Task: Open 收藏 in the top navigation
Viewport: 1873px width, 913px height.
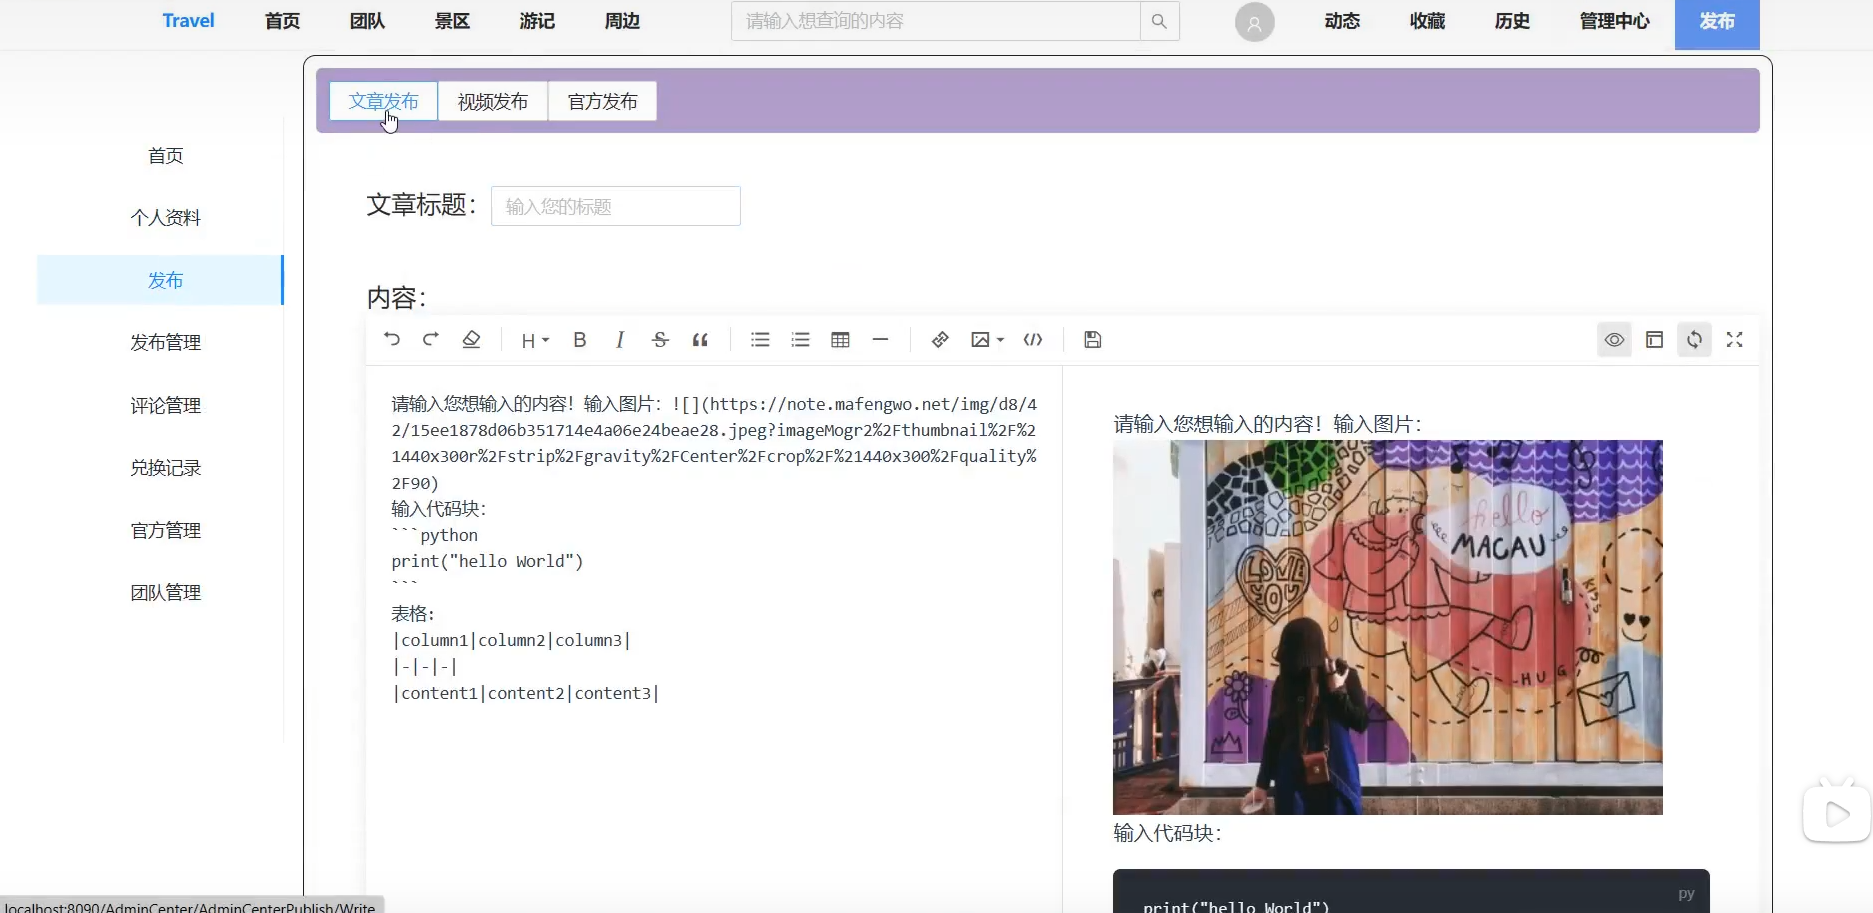Action: tap(1427, 21)
